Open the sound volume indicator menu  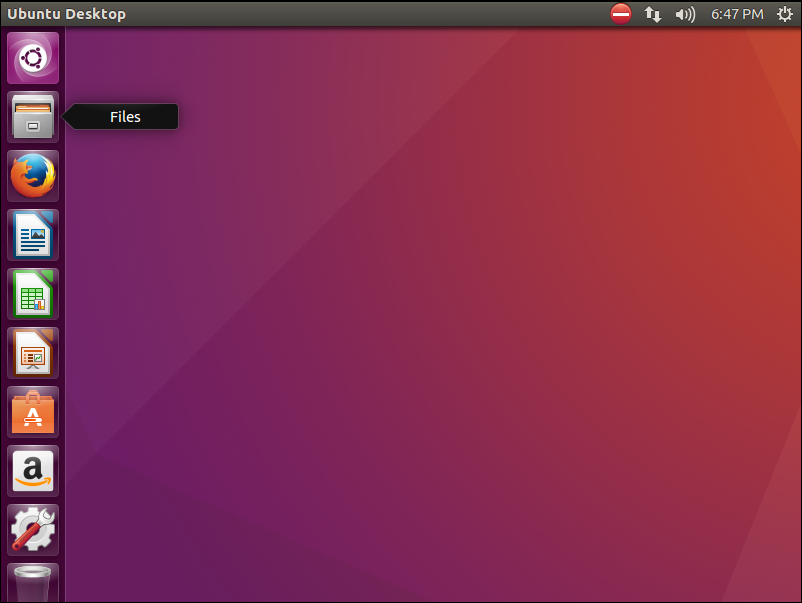[x=685, y=14]
